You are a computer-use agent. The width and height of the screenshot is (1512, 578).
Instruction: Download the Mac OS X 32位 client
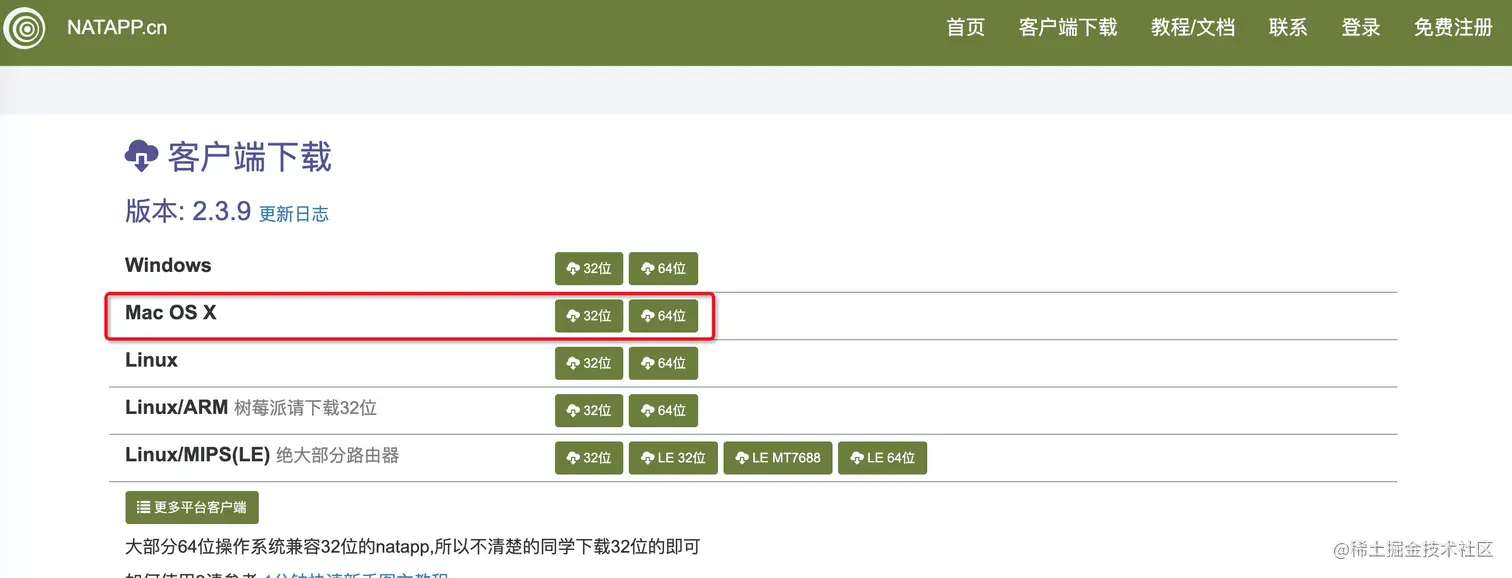tap(589, 316)
